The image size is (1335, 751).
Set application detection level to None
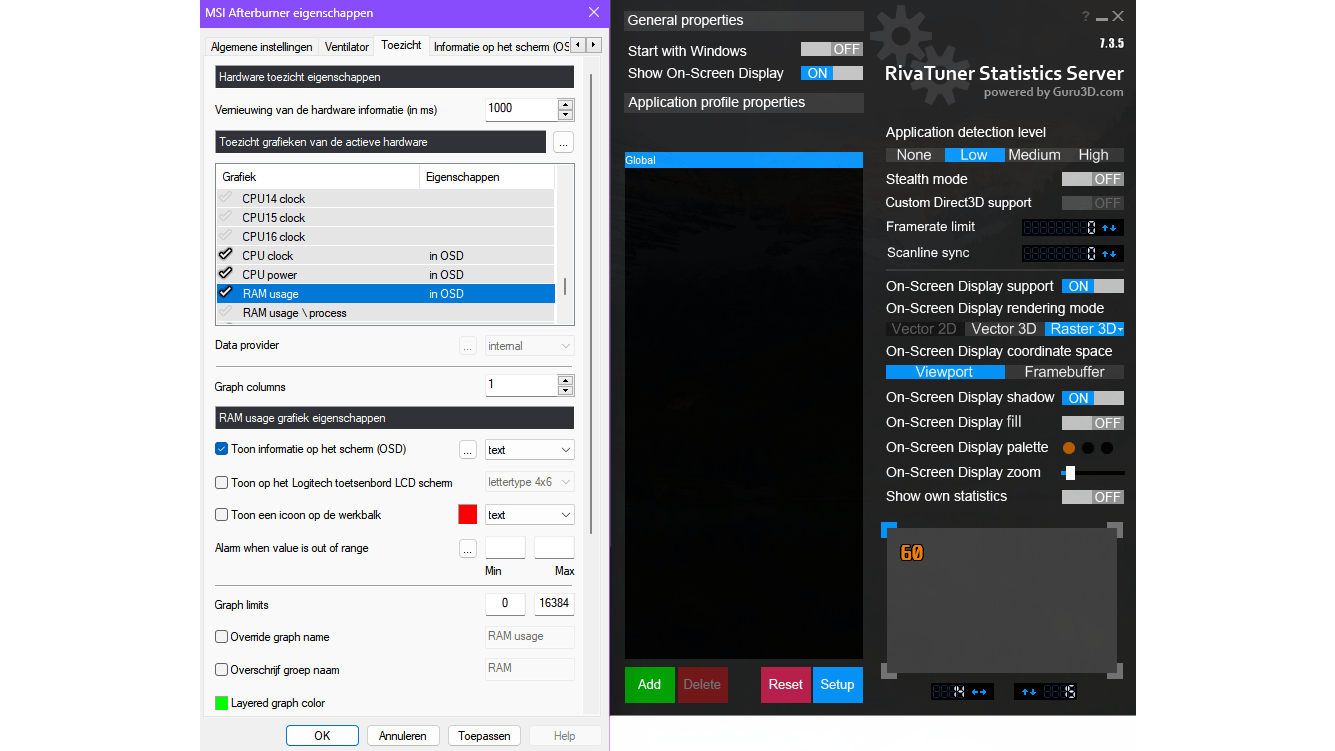(914, 155)
